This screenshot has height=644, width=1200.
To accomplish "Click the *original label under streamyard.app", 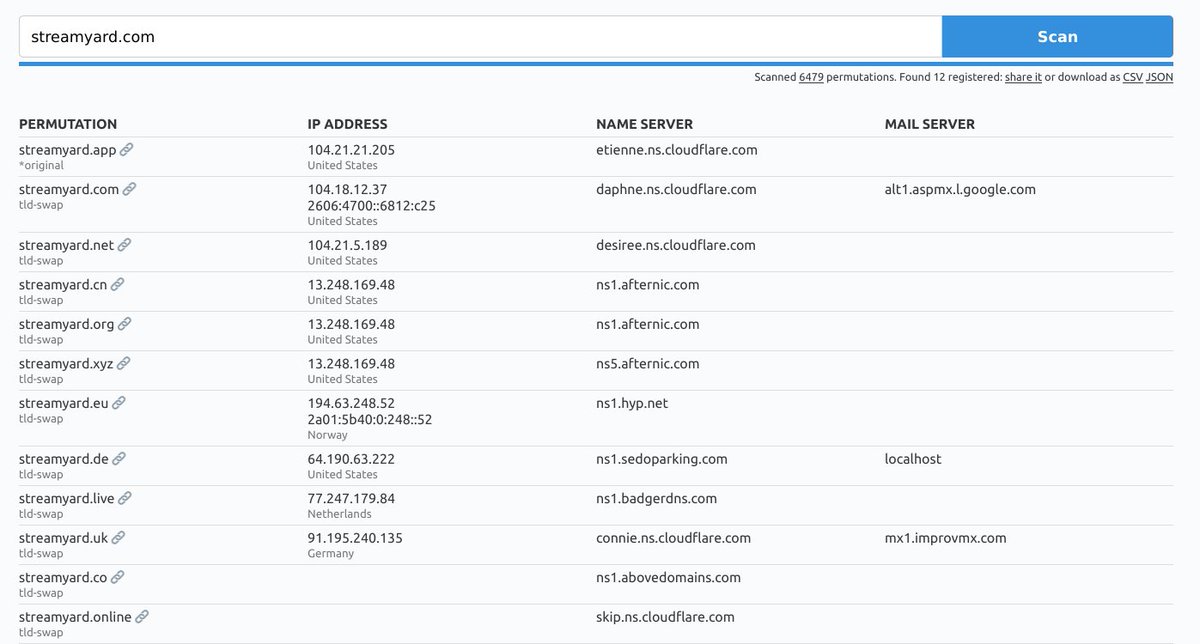I will point(41,166).
